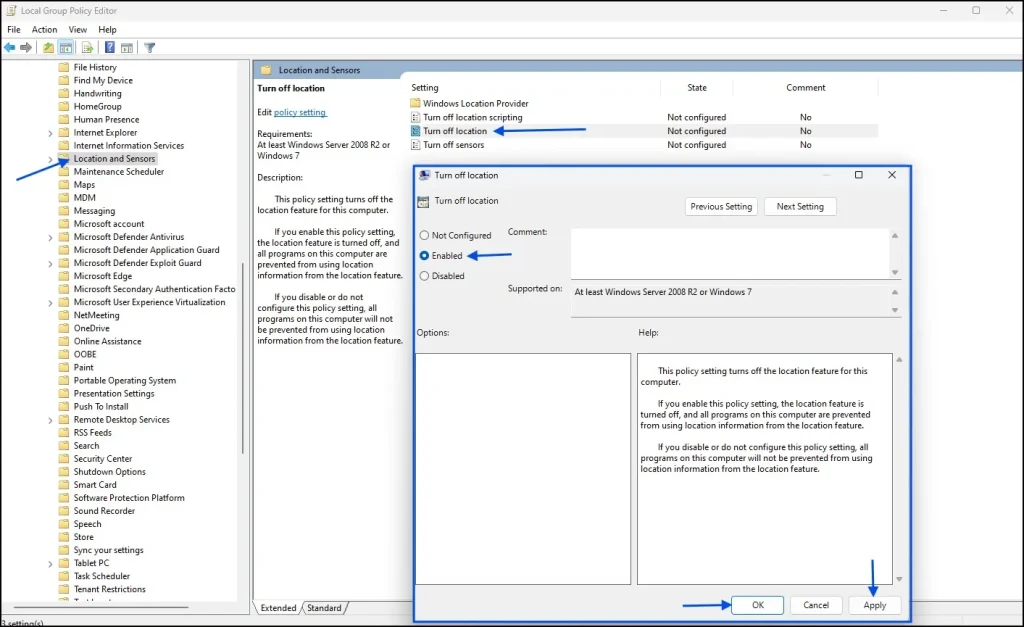Screen dimensions: 1024x627
Task: Select Sound Recorder in the tree
Action: click(104, 511)
